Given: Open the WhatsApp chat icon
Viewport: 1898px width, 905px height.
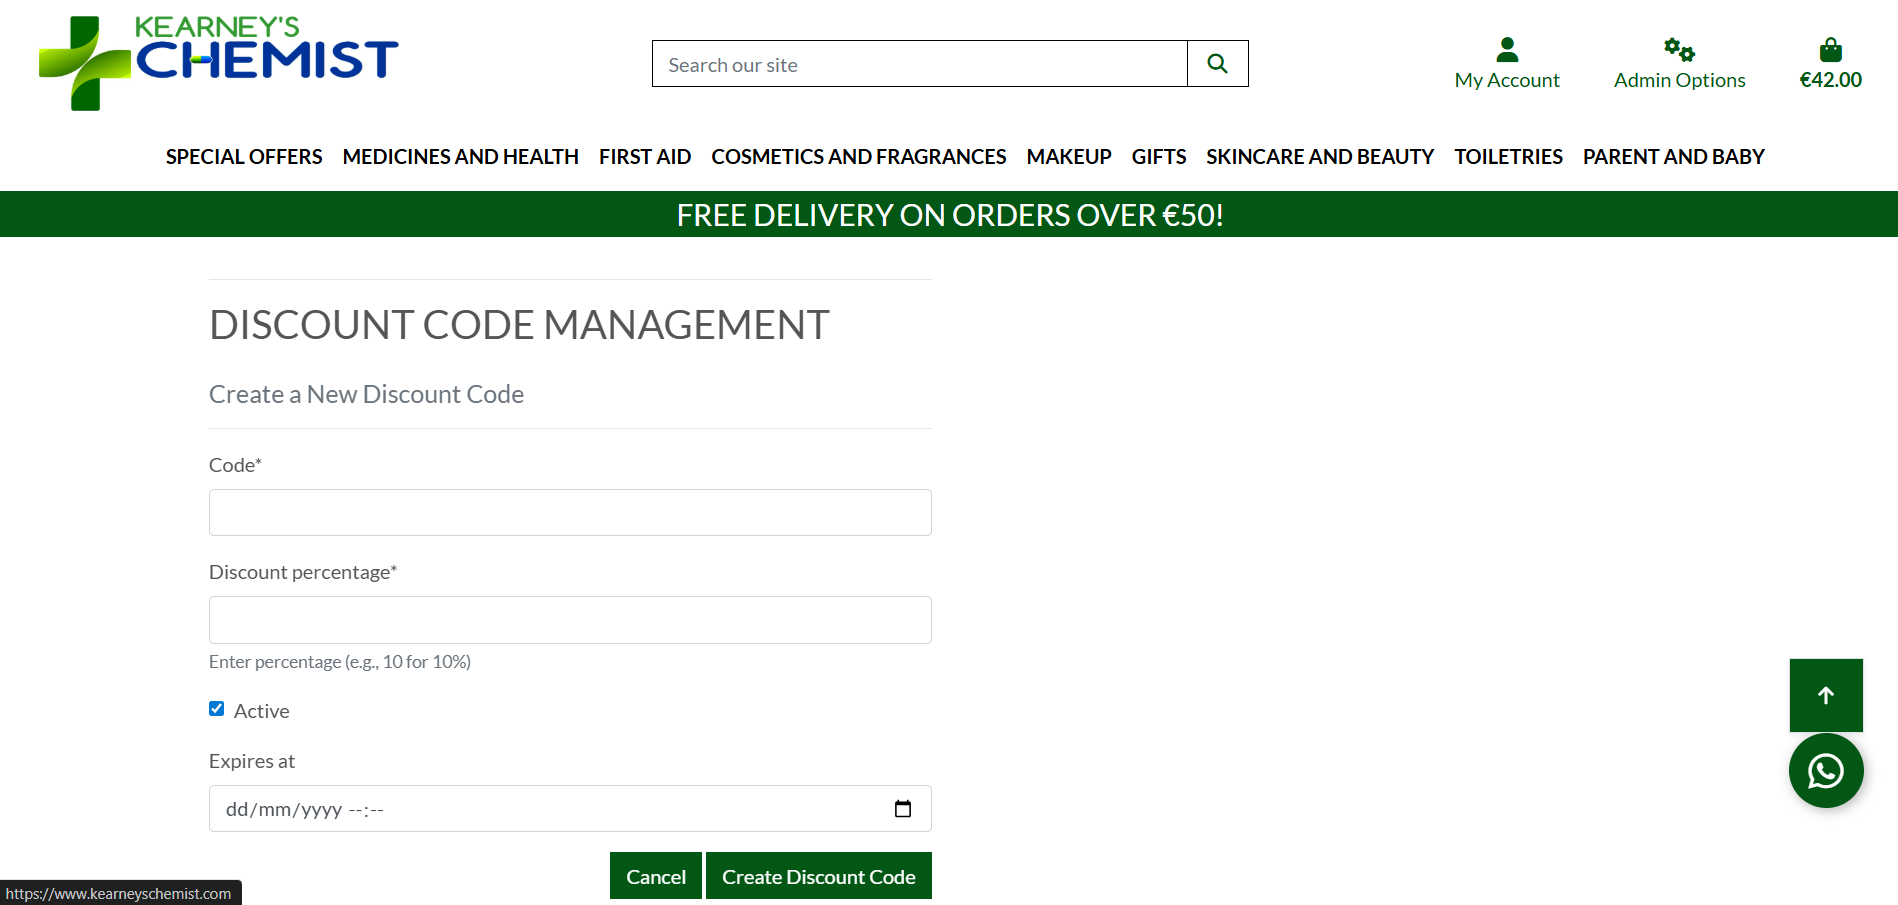Looking at the screenshot, I should [x=1826, y=771].
